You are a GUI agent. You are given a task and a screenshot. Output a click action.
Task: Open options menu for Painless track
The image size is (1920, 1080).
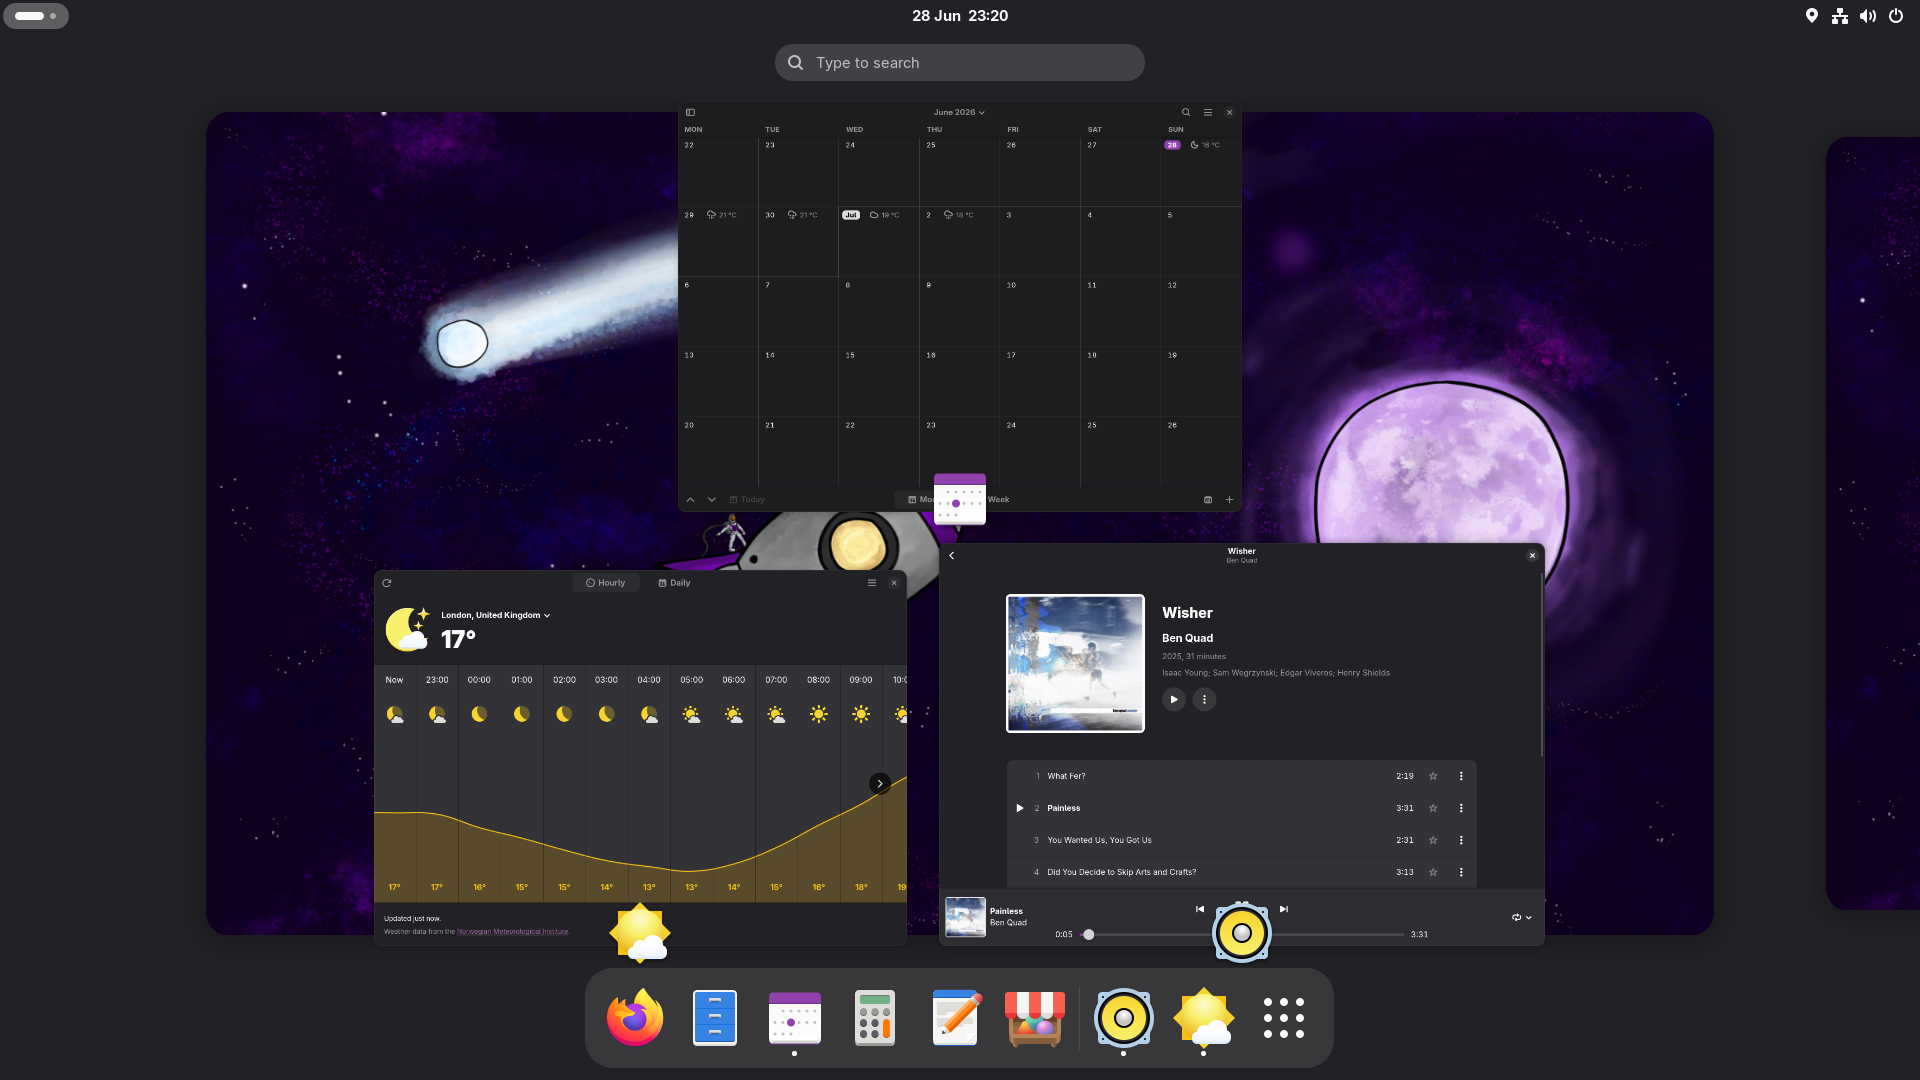click(x=1461, y=808)
